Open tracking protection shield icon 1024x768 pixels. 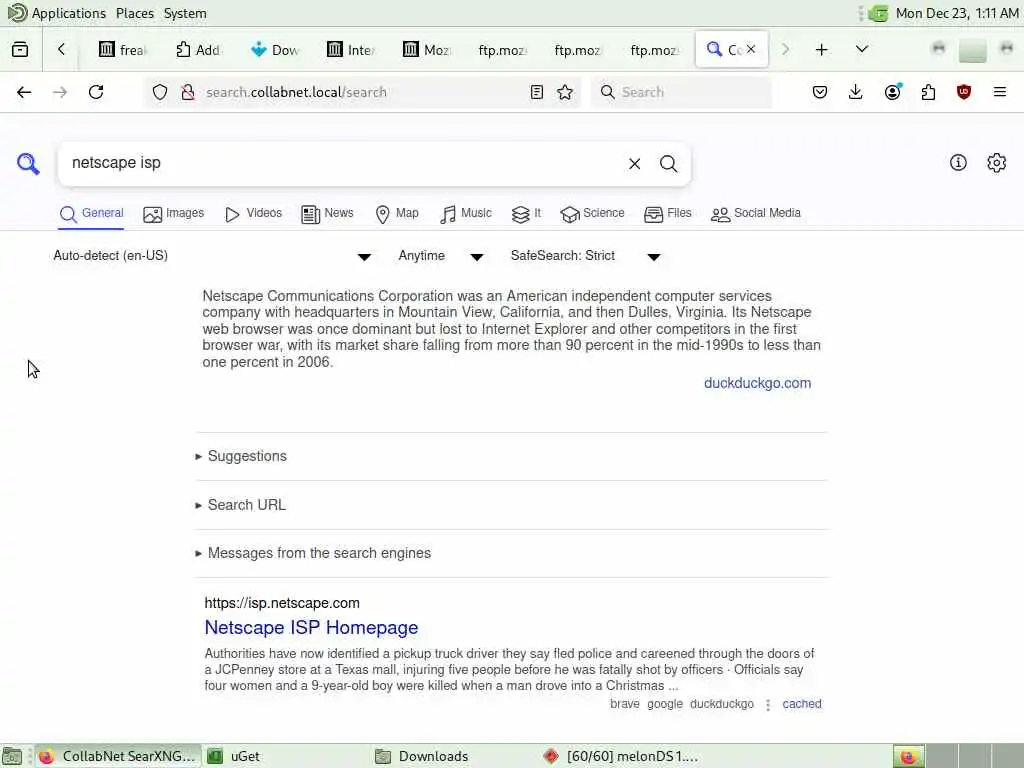[x=160, y=92]
